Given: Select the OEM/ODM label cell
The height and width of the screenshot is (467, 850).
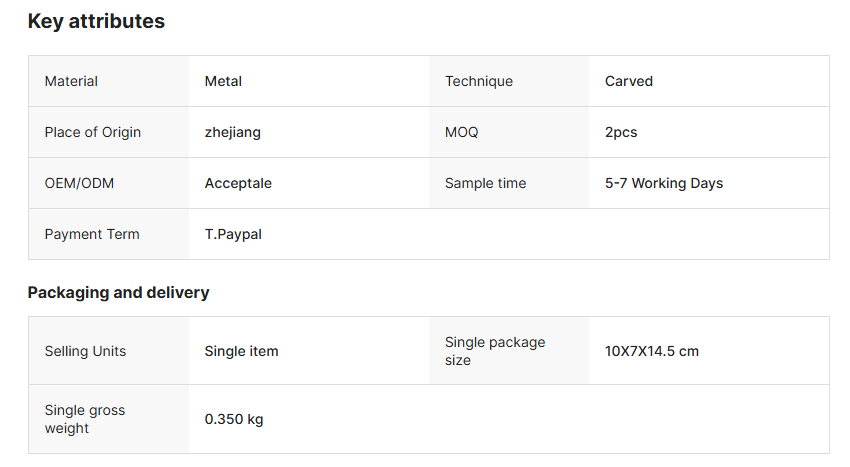Looking at the screenshot, I should 79,183.
